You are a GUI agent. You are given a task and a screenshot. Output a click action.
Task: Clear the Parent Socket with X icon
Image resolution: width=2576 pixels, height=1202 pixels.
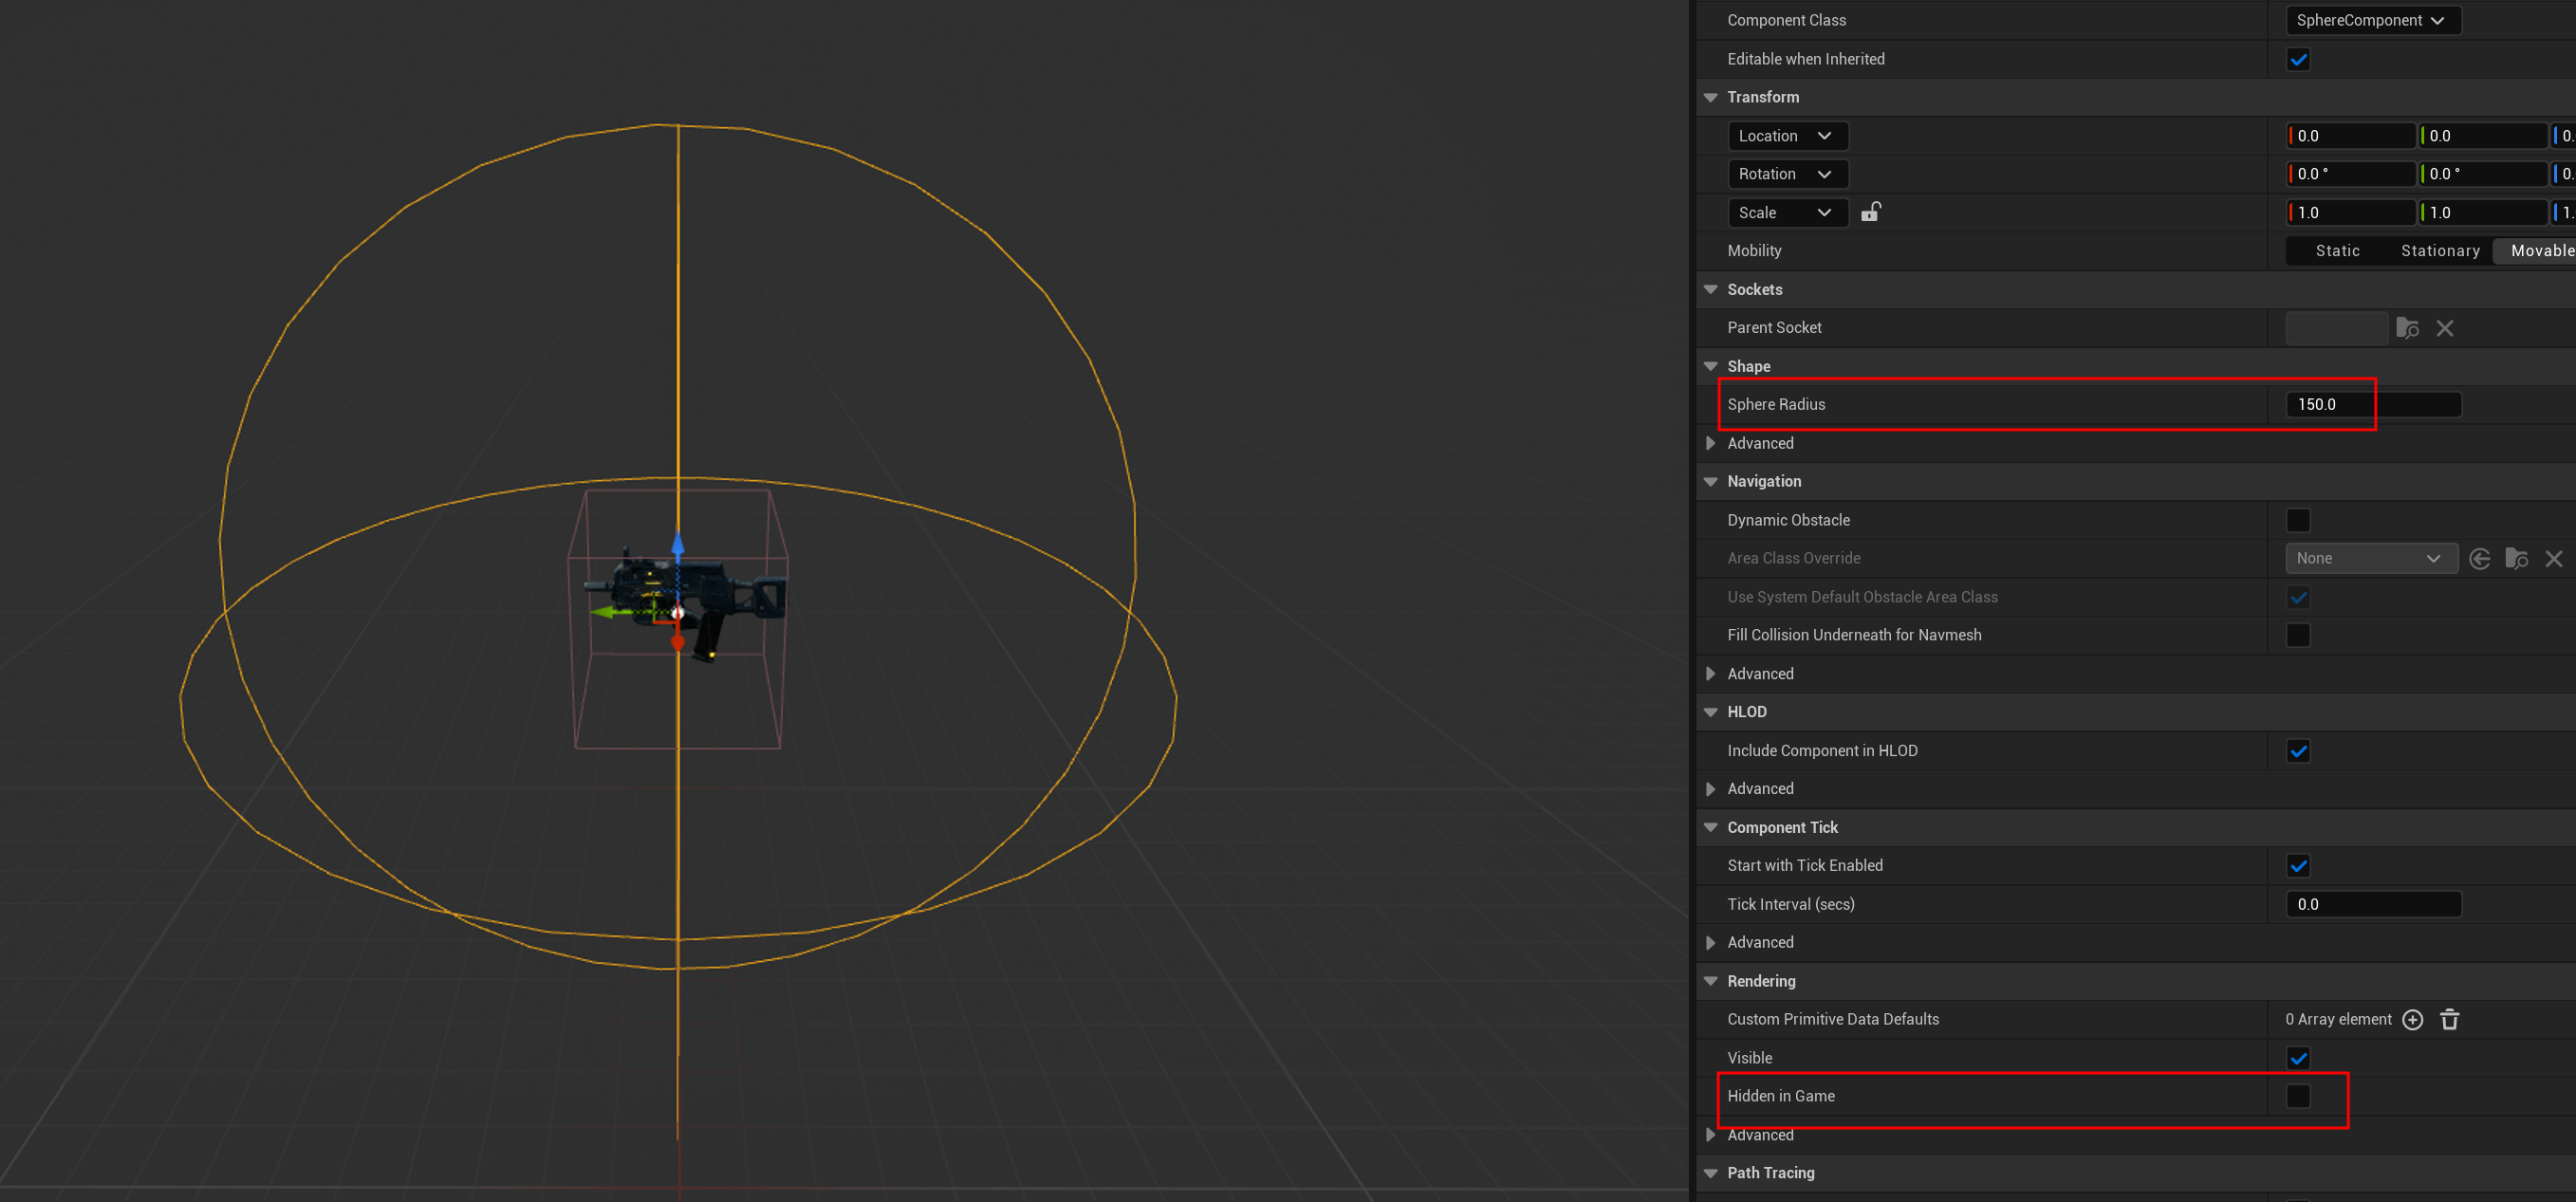(2444, 328)
